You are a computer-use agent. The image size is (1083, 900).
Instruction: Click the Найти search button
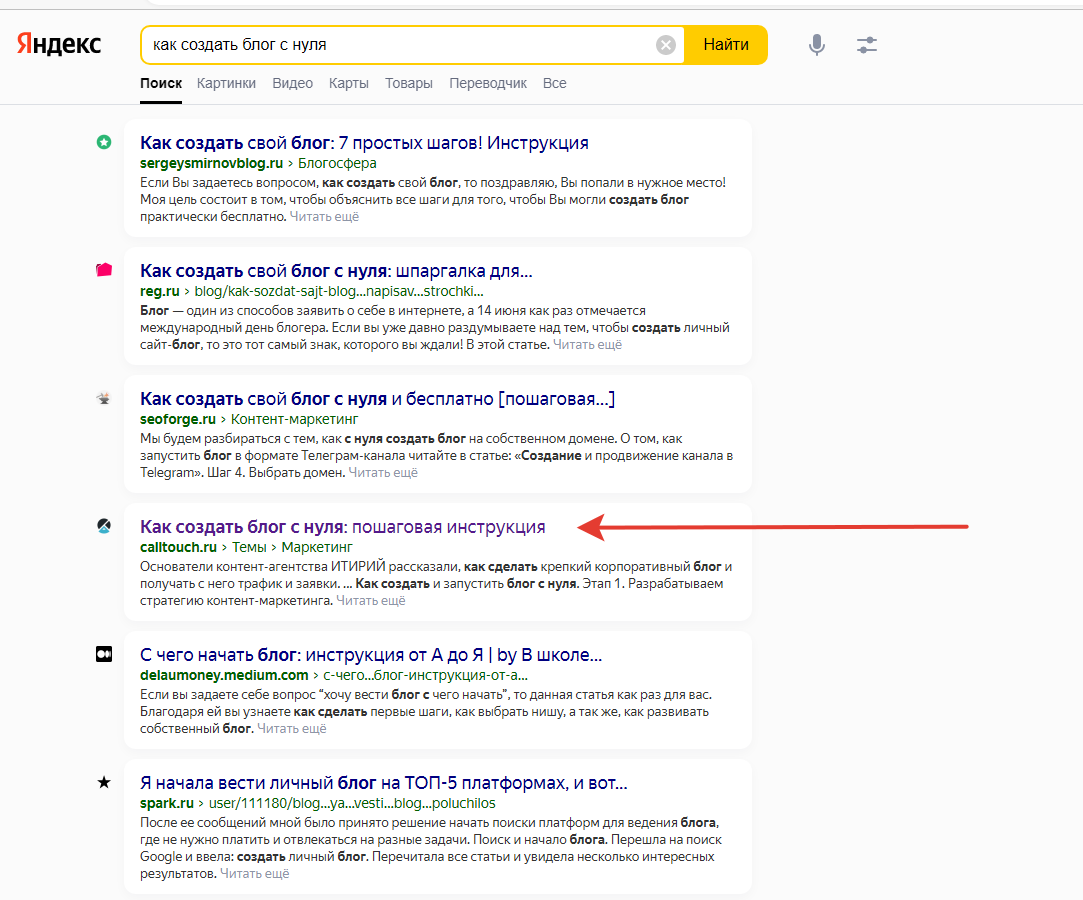(726, 45)
